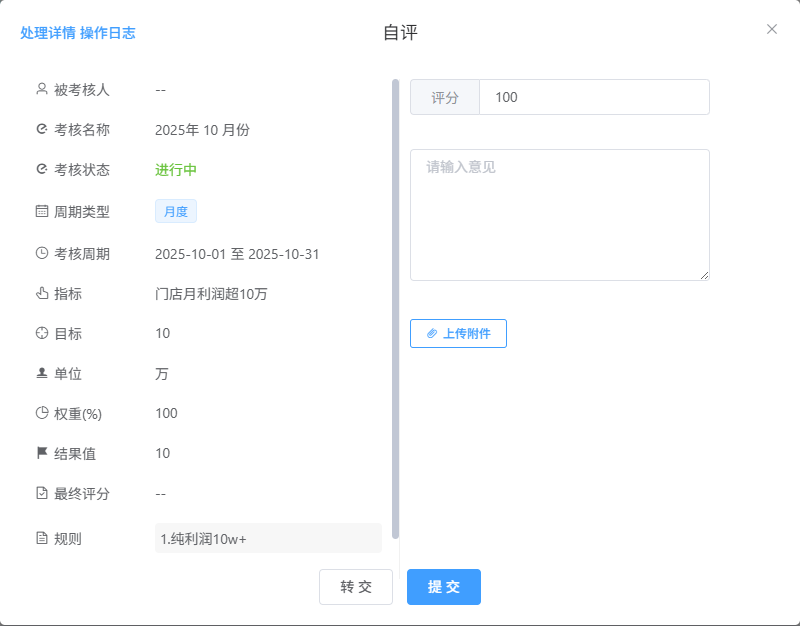The height and width of the screenshot is (626, 800).
Task: Switch to the 处理详情 tab
Action: click(48, 33)
